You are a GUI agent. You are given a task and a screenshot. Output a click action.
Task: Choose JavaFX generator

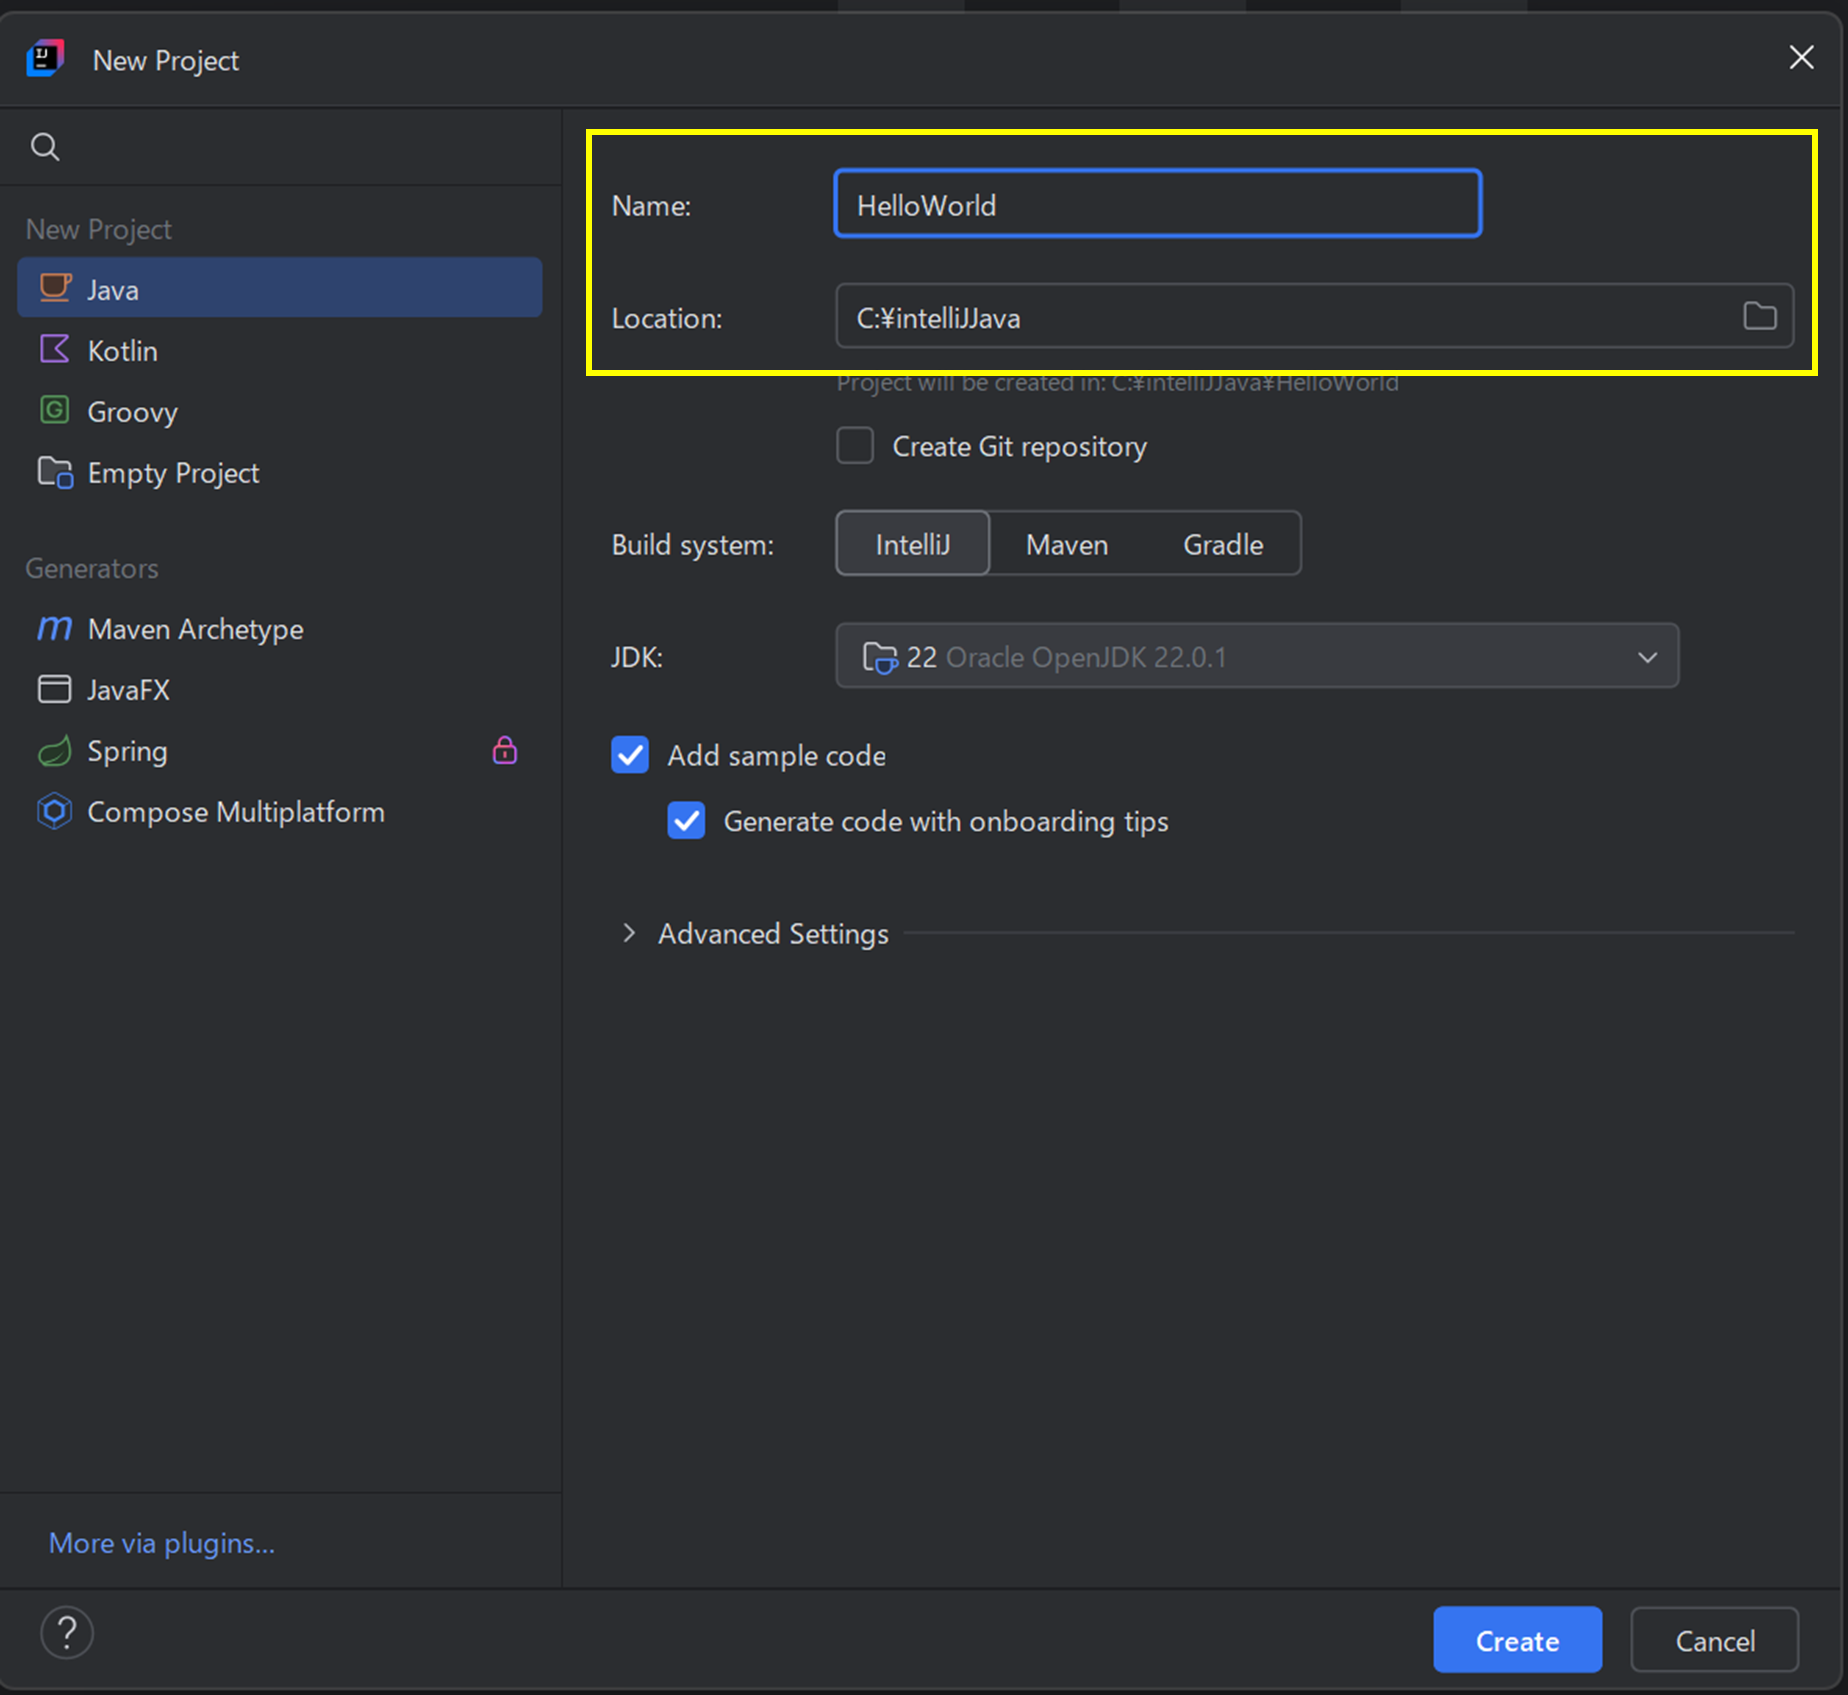coord(280,690)
